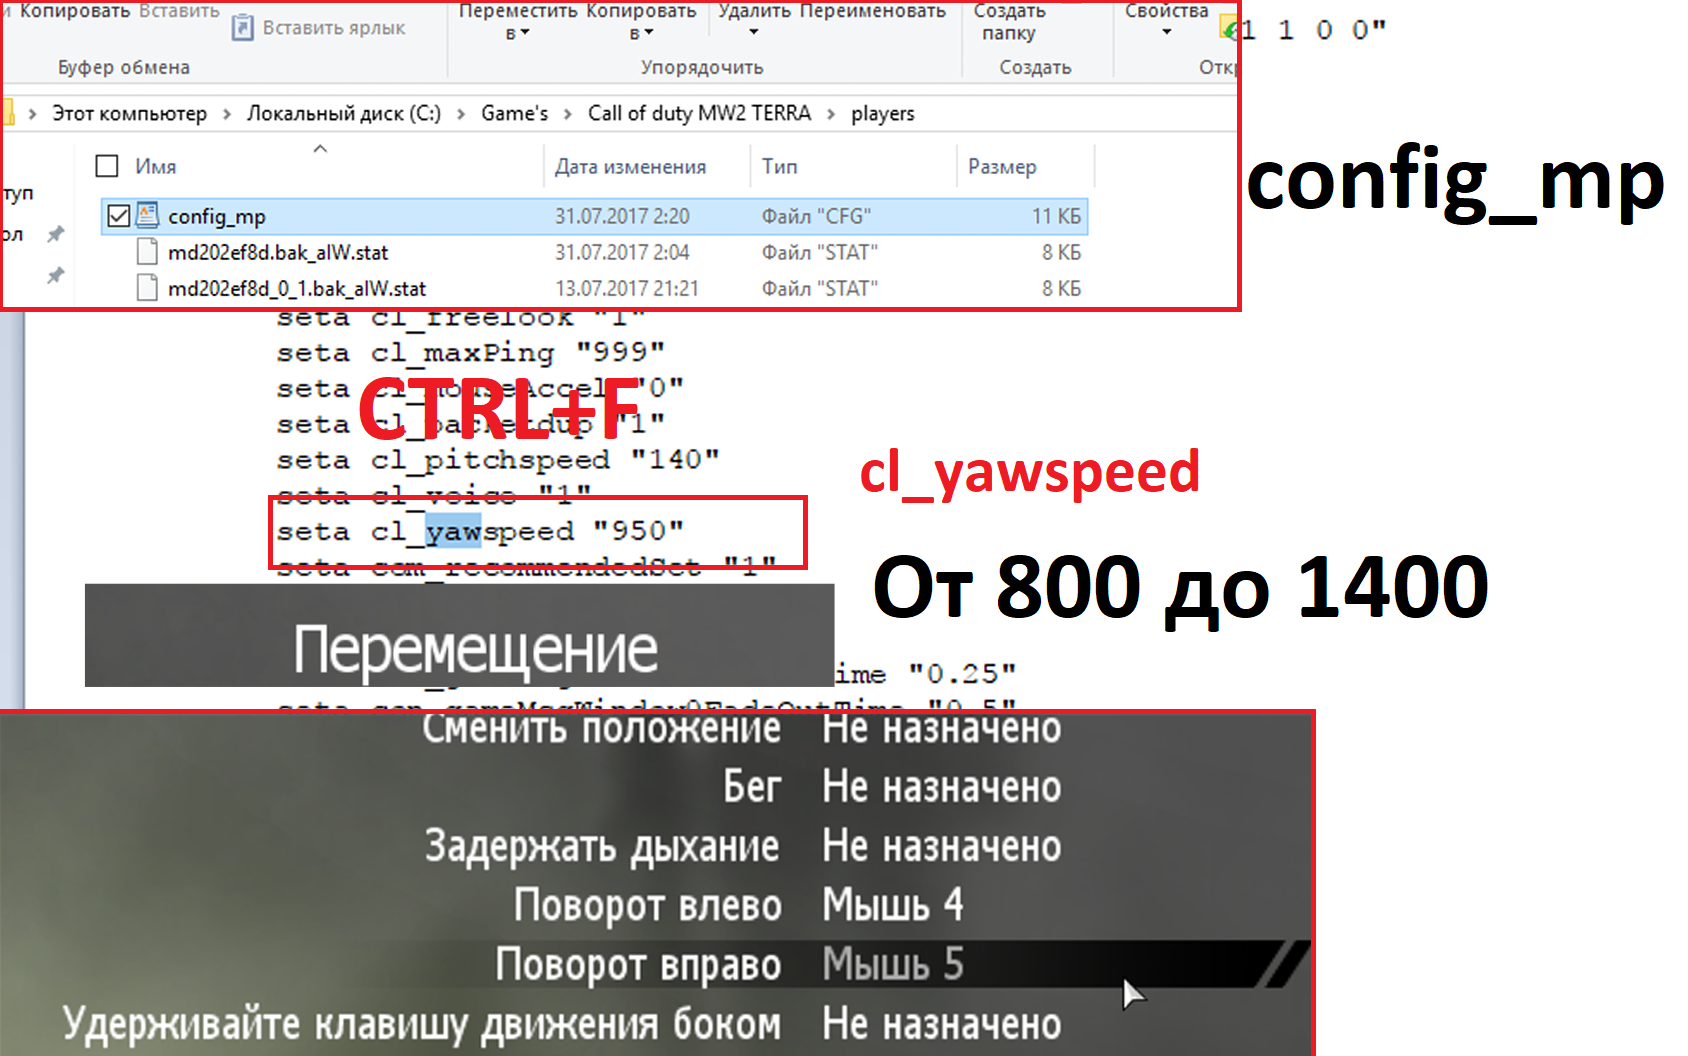Image resolution: width=1688 pixels, height=1056 pixels.
Task: Click the players breadcrumb segment
Action: tap(883, 114)
